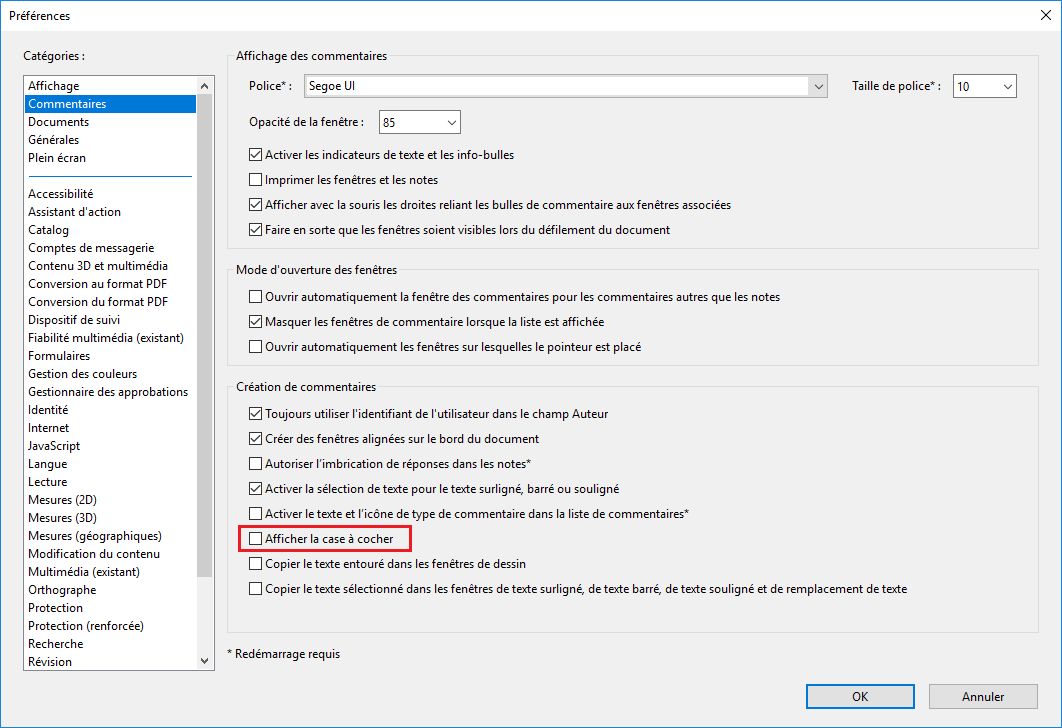Choose Conversion au format PDF
Image resolution: width=1062 pixels, height=728 pixels.
coord(110,284)
